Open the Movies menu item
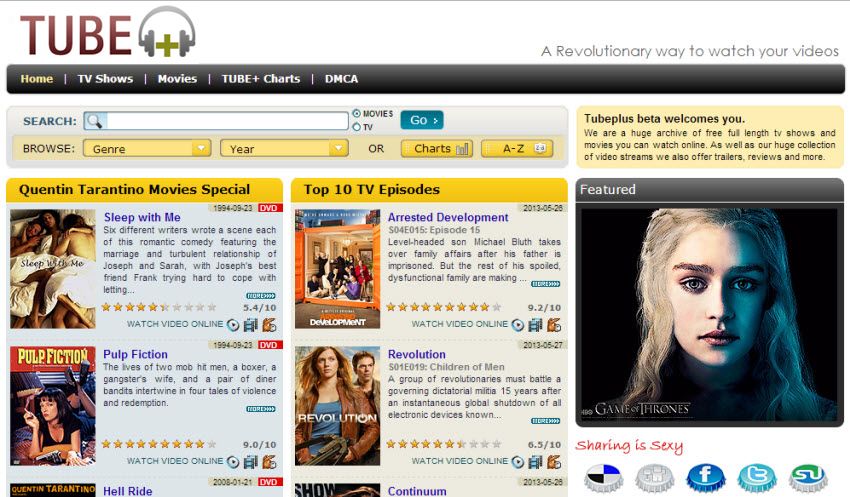850x497 pixels. pyautogui.click(x=177, y=79)
